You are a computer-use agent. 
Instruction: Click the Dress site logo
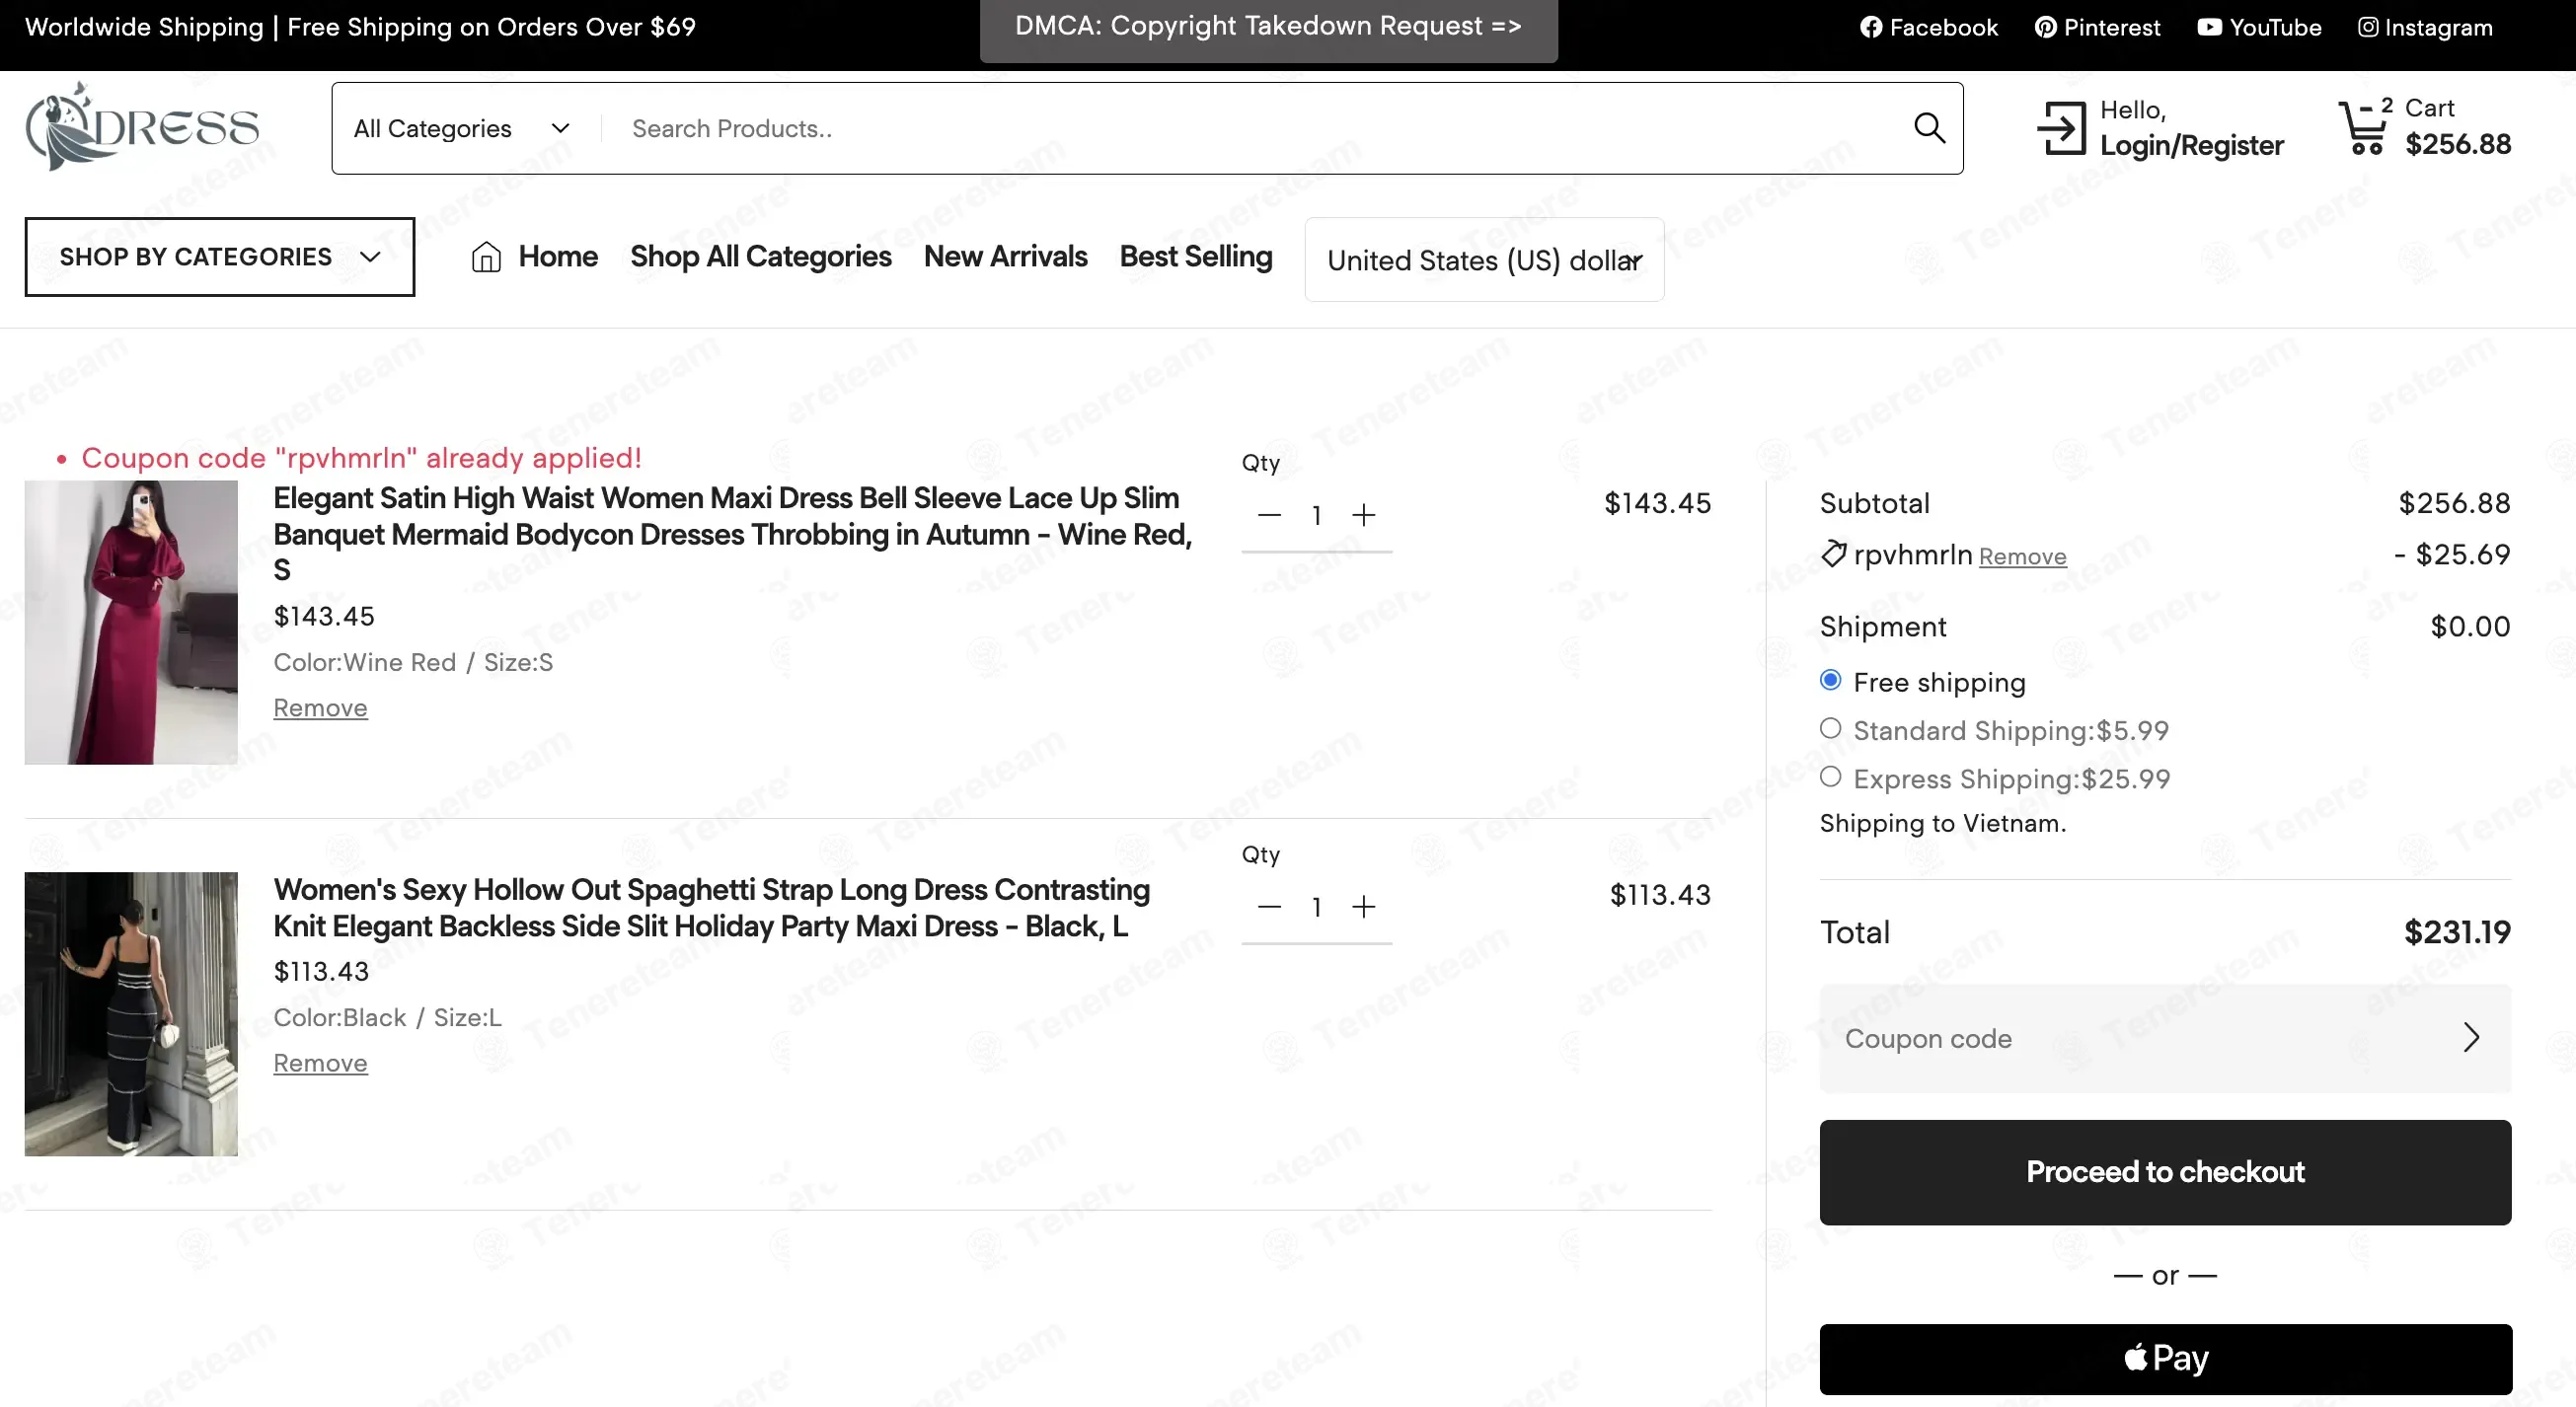pos(142,127)
